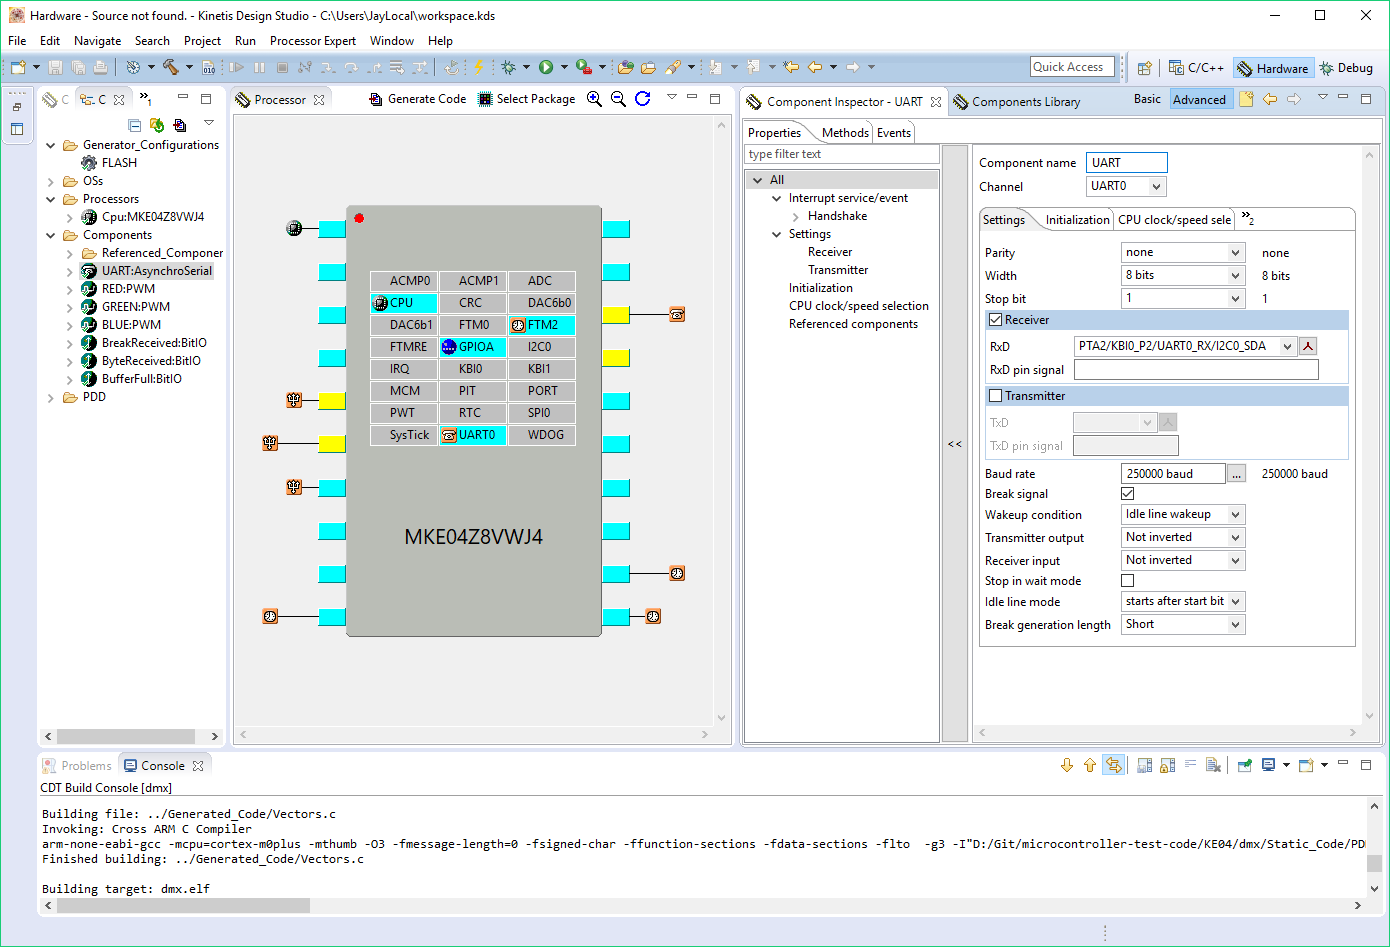Viewport: 1390px width, 947px height.
Task: Zoom in on the Processor view
Action: pos(594,98)
